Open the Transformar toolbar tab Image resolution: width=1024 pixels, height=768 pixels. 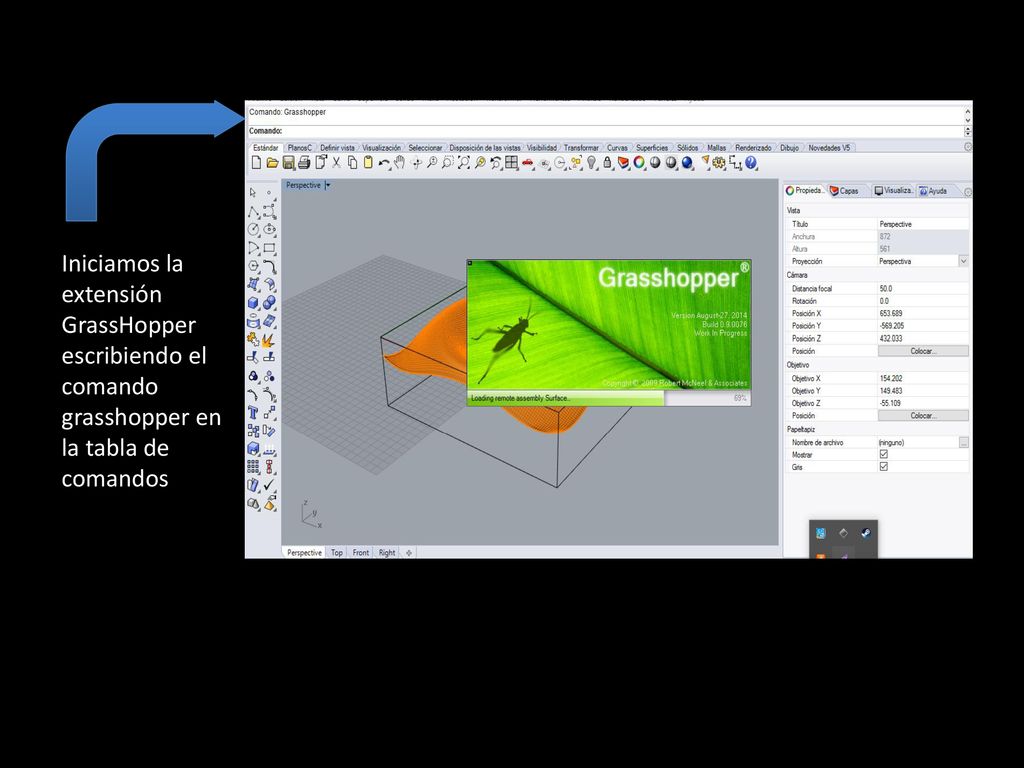[581, 148]
